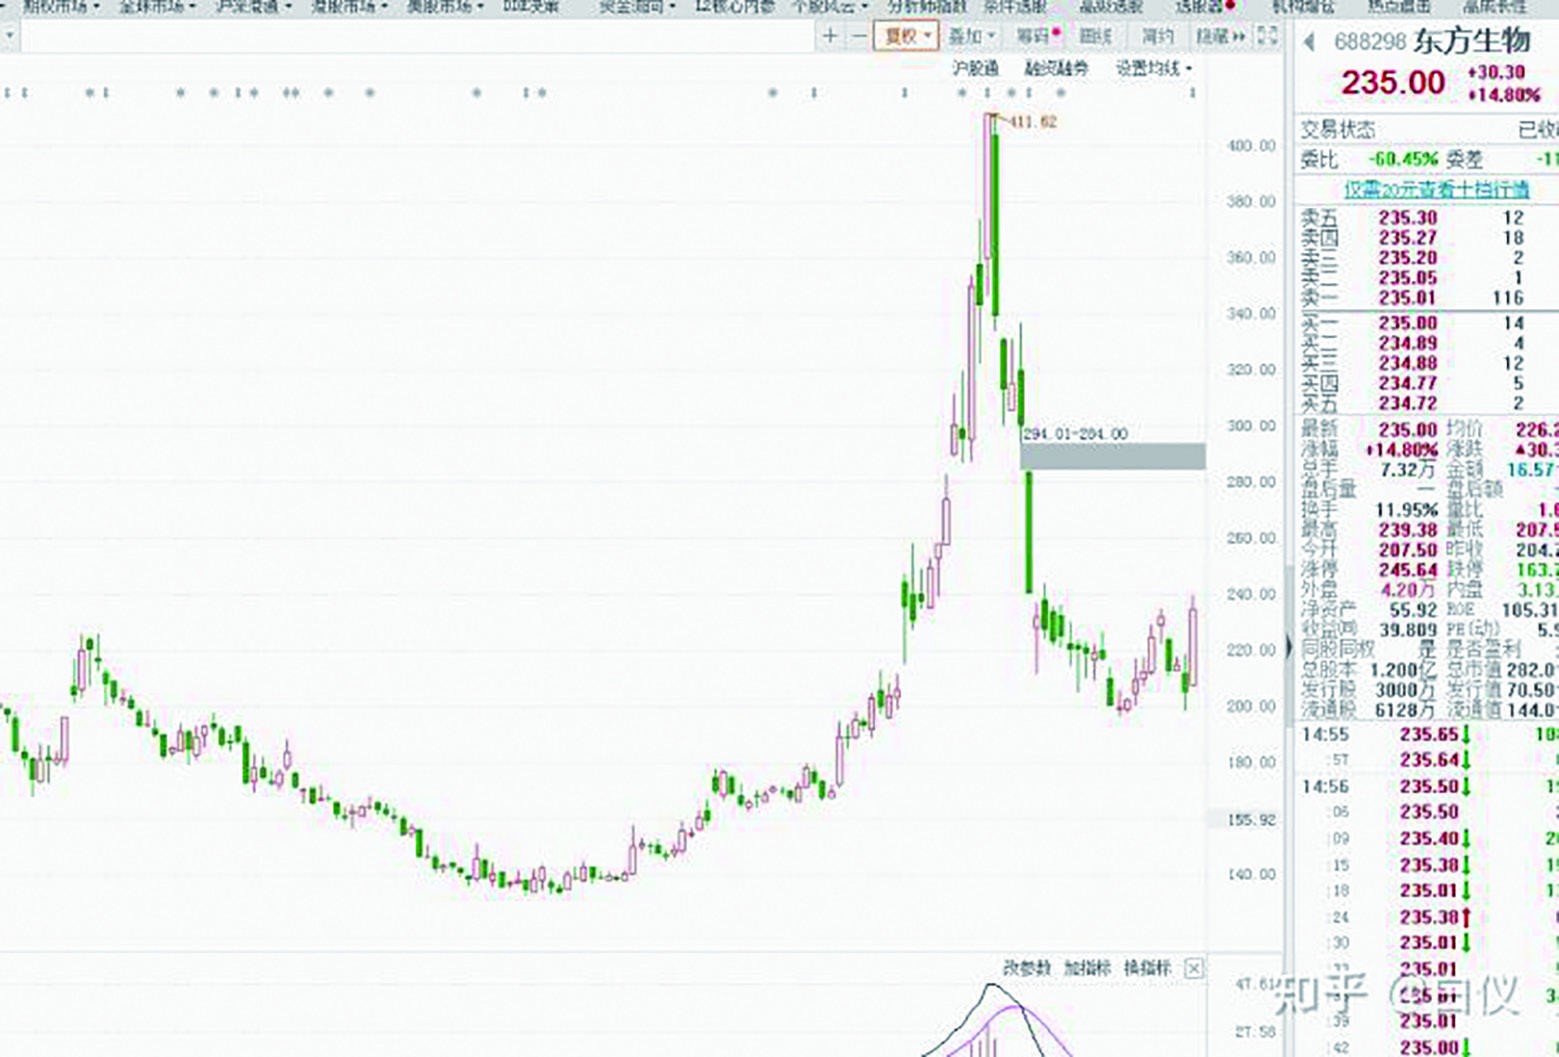
Task: Toggle fullscreen chart view icon
Action: coord(1267,36)
